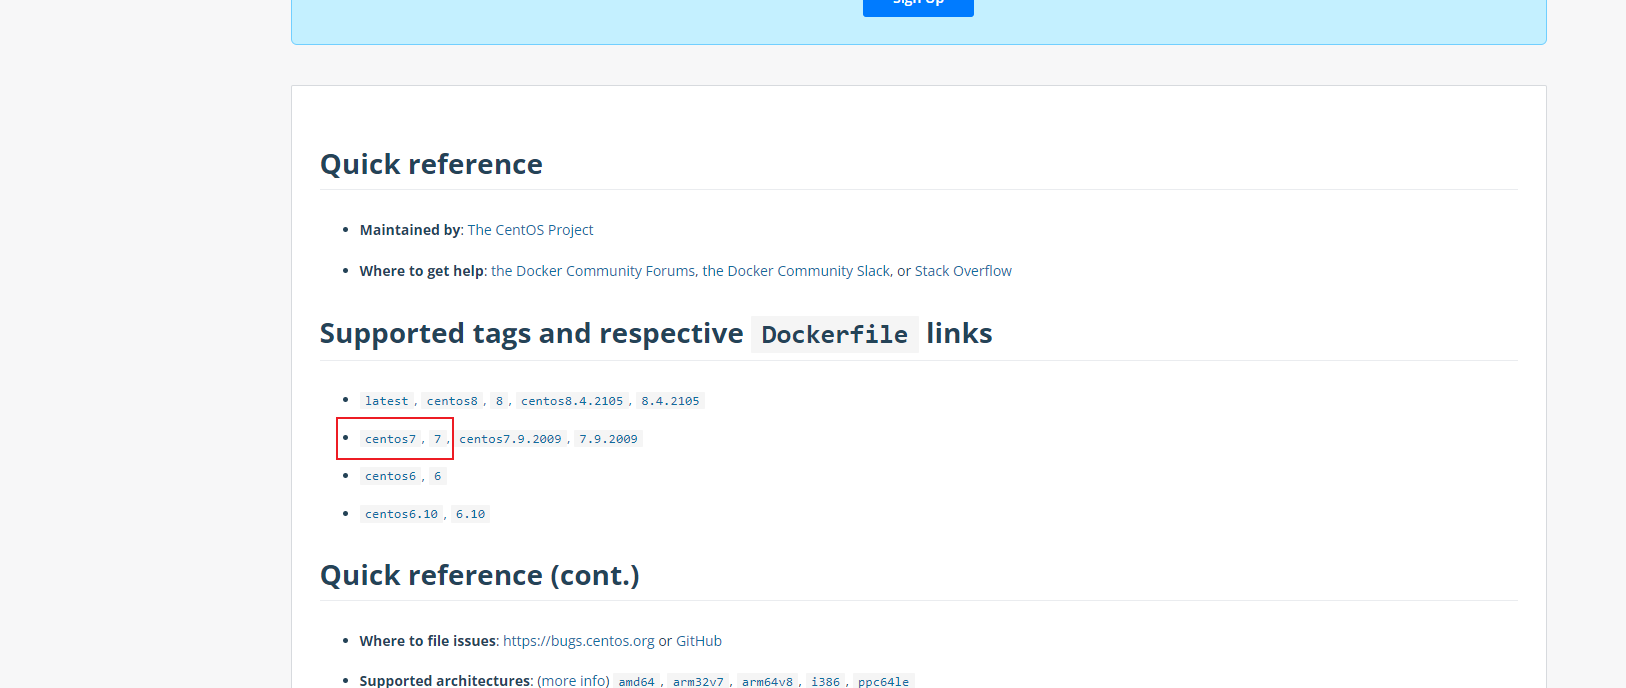
Task: Open the Docker Community Forums link
Action: [593, 271]
